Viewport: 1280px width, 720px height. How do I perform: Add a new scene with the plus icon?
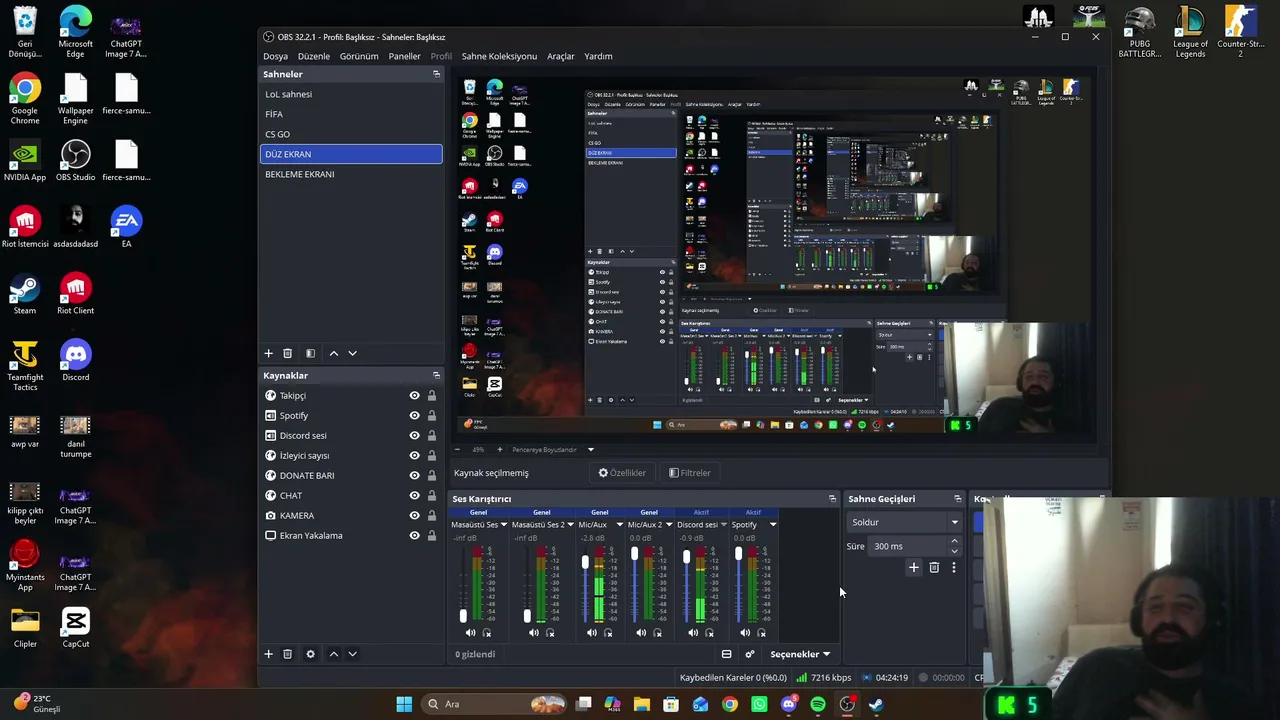[x=268, y=353]
